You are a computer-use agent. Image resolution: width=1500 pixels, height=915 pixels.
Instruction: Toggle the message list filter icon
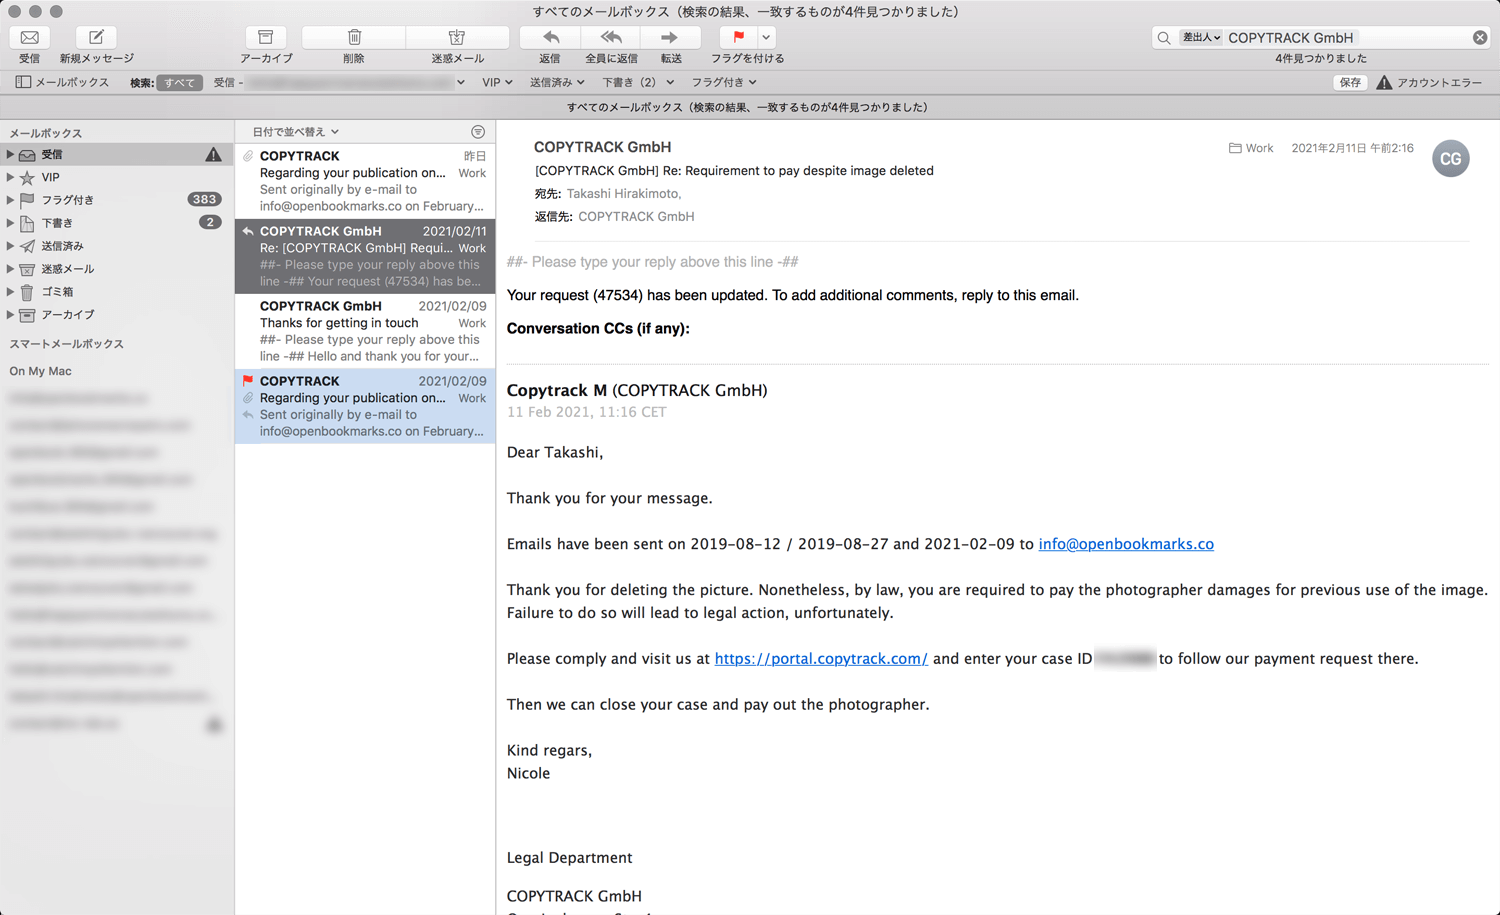[478, 132]
